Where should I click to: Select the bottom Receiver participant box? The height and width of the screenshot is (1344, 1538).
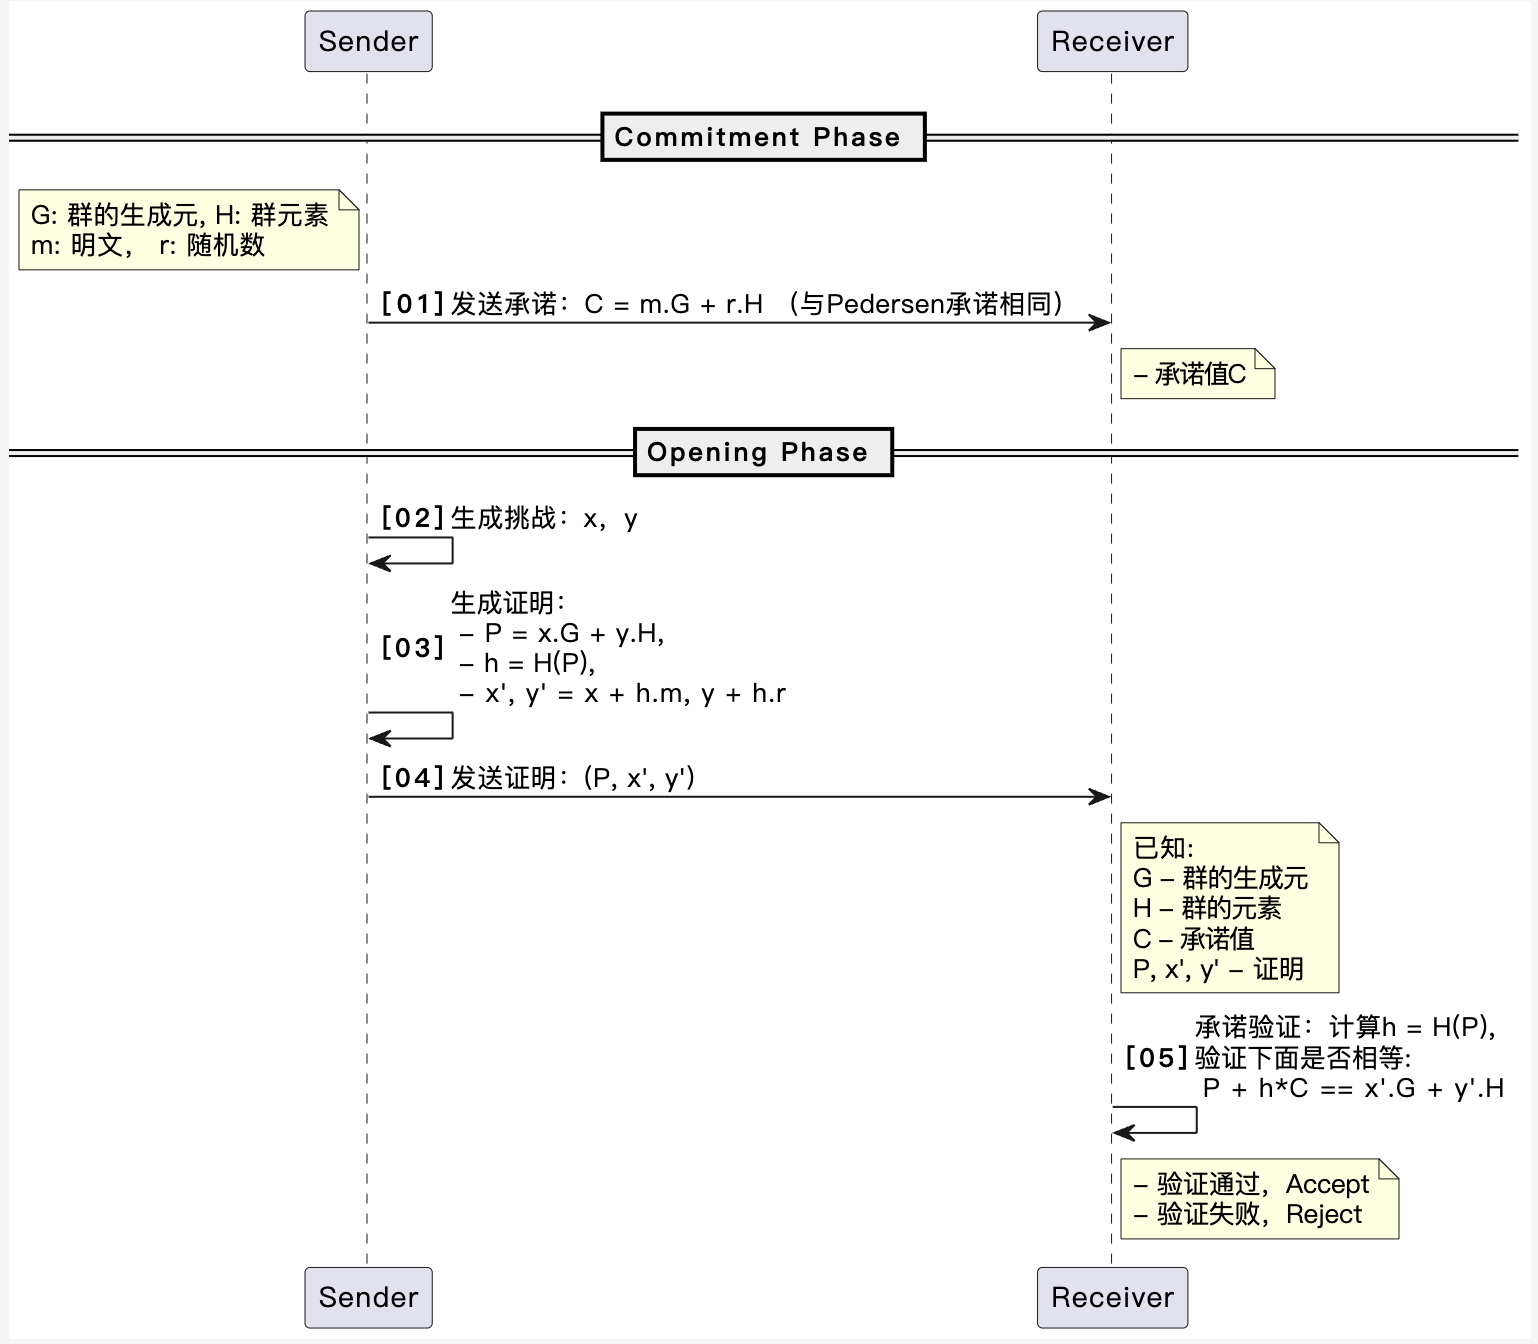(1112, 1297)
